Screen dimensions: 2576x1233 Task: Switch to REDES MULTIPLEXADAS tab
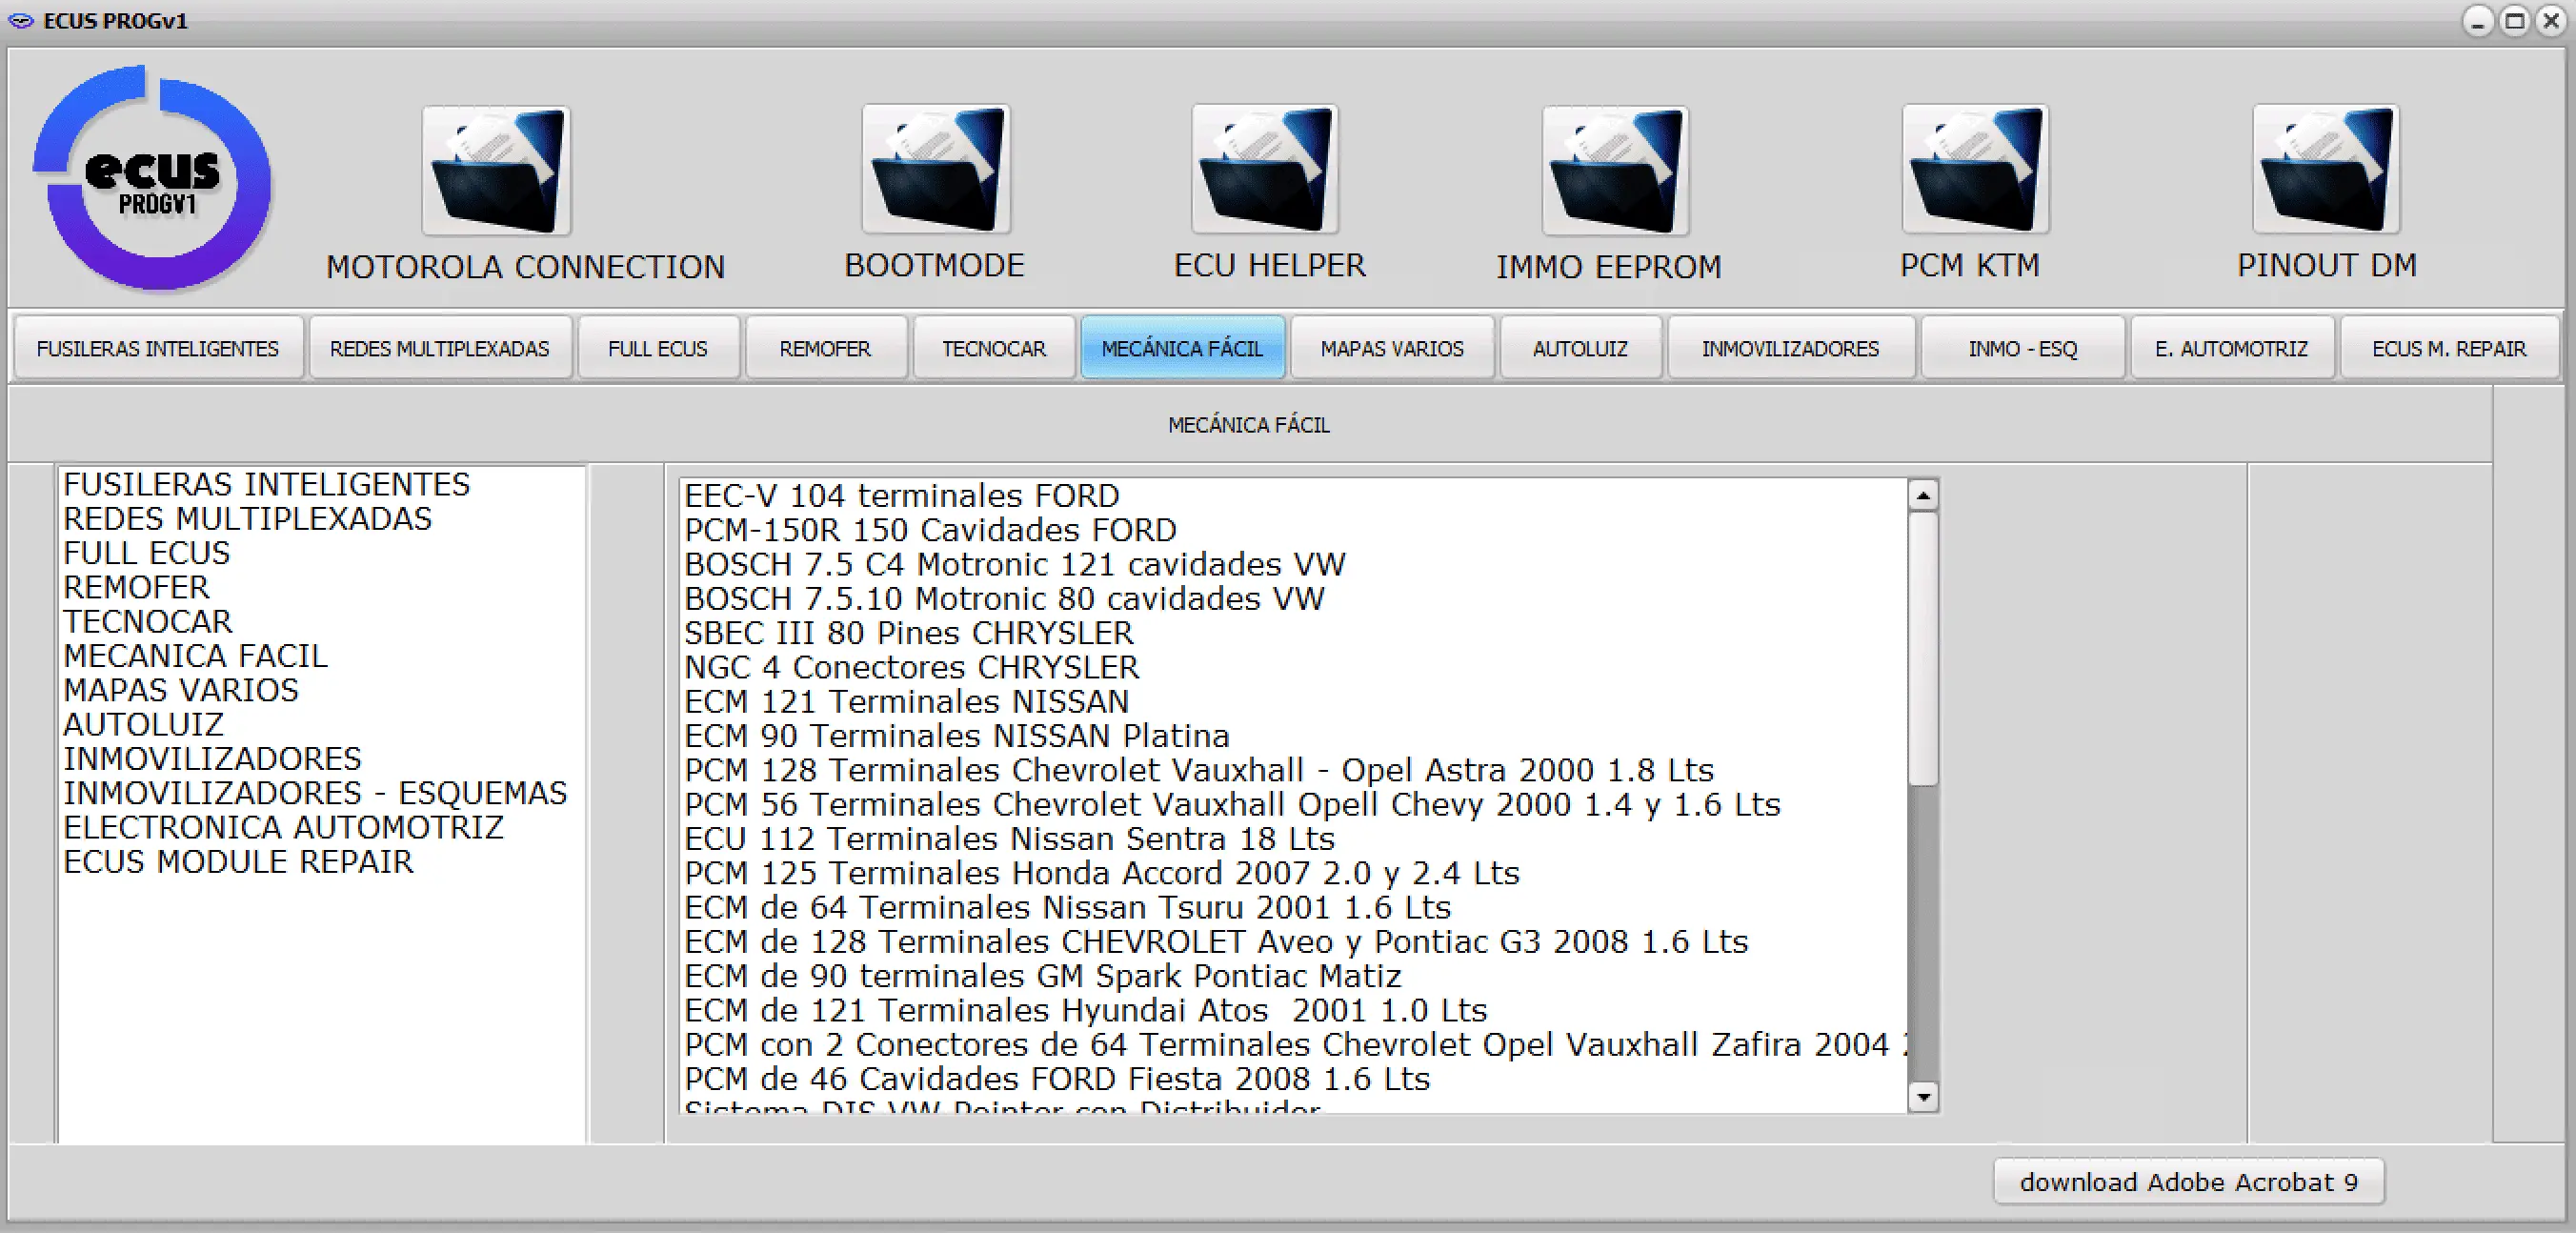point(440,348)
